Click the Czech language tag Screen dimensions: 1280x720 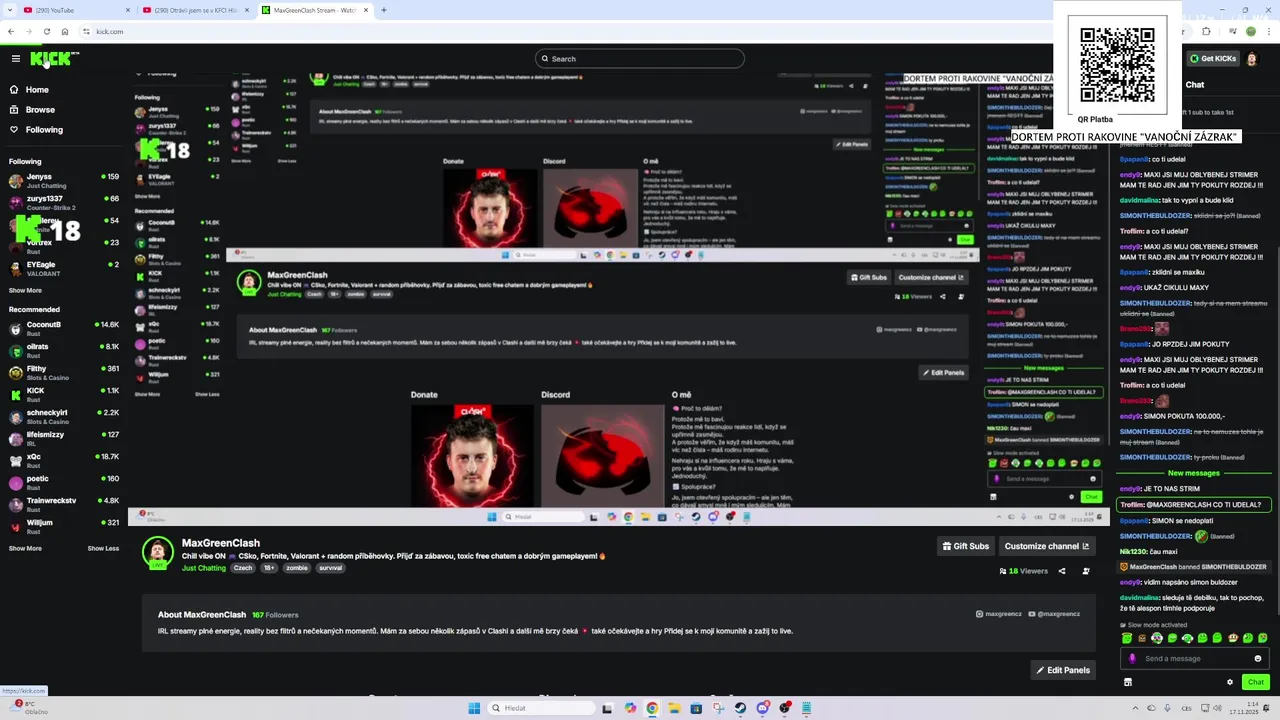pyautogui.click(x=243, y=568)
